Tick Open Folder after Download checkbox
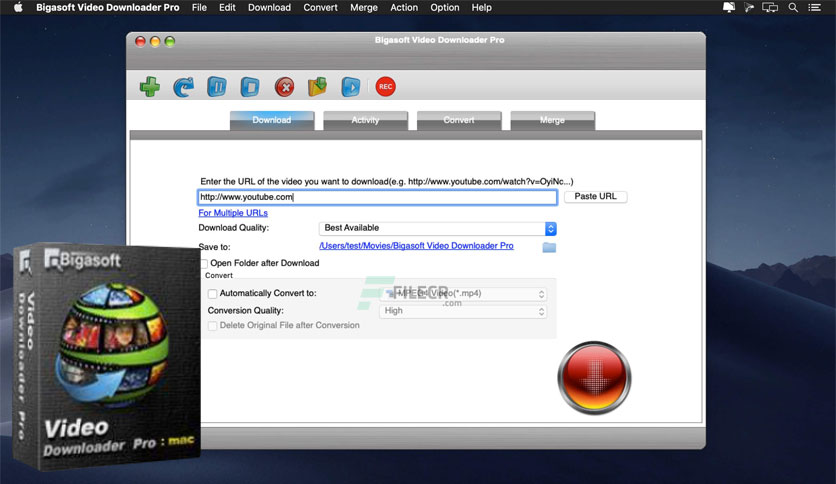 [x=204, y=263]
